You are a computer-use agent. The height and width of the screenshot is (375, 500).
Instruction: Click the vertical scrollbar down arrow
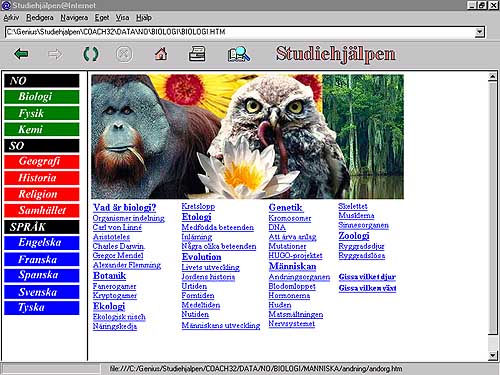coord(493,356)
